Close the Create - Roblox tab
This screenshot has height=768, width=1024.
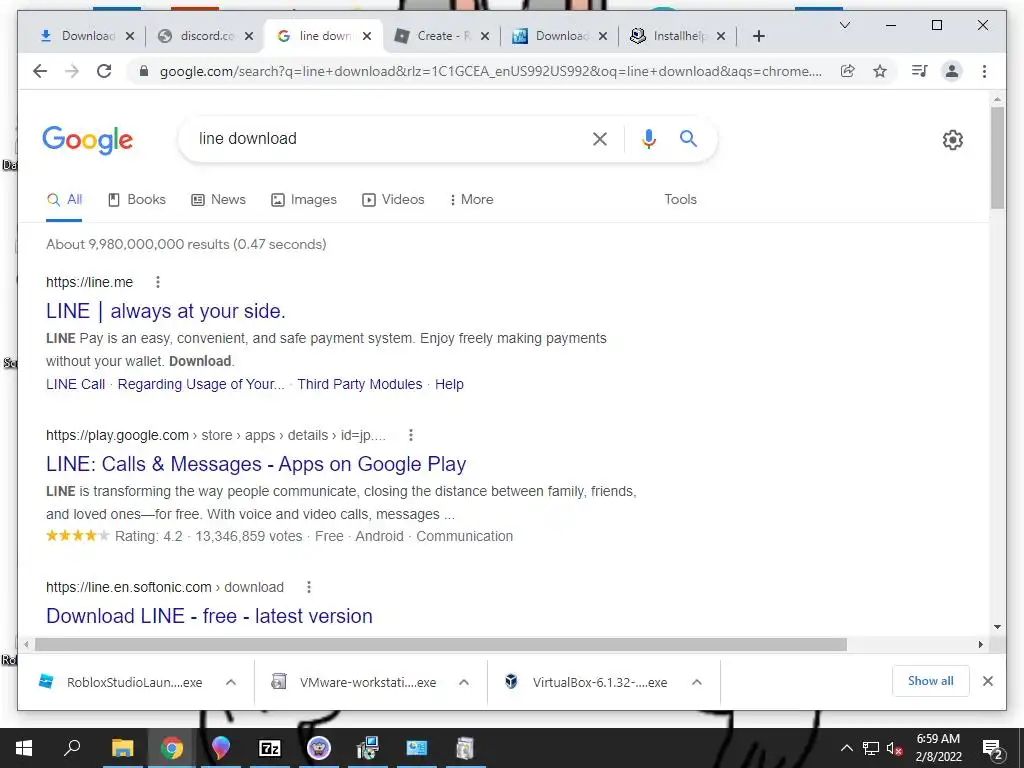click(x=485, y=37)
